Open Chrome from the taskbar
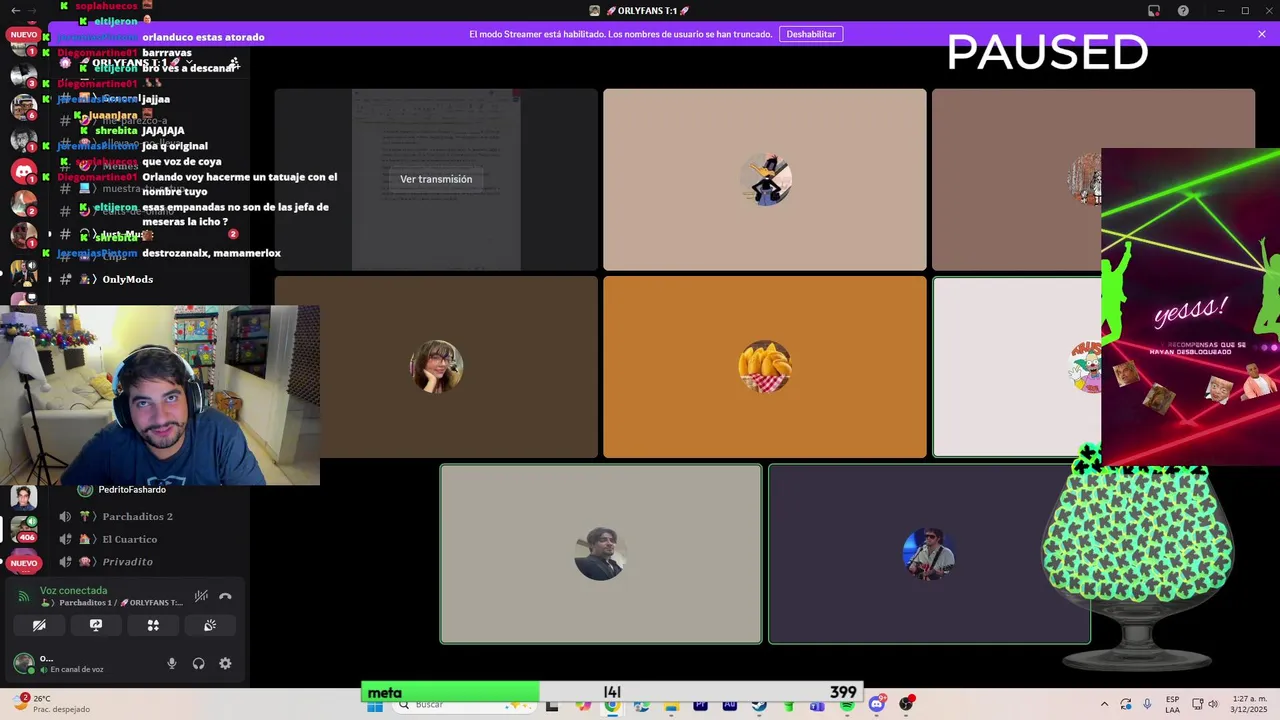Viewport: 1280px width, 720px height. click(612, 705)
